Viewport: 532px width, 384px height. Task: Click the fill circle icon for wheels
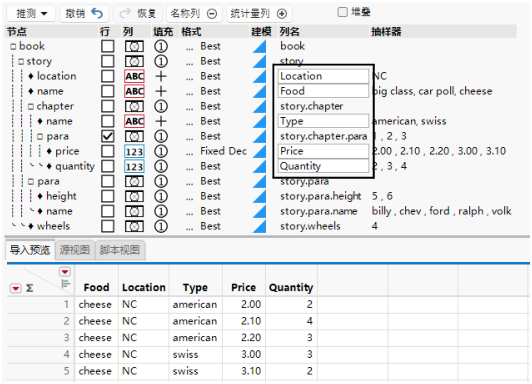pos(161,226)
